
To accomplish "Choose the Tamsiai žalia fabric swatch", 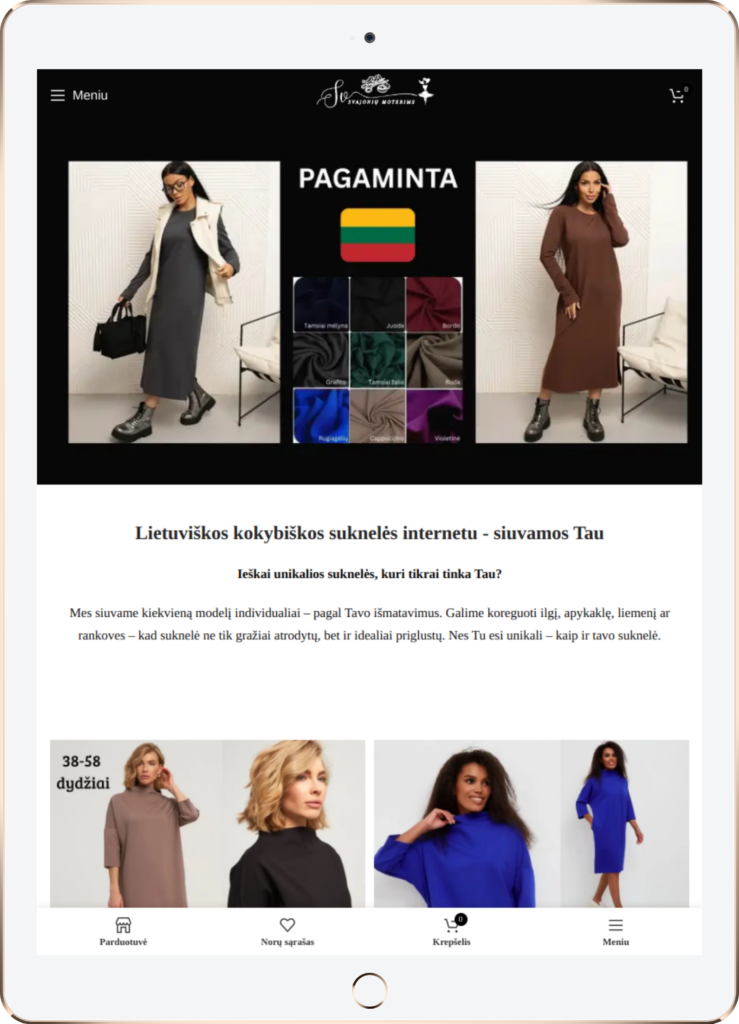I will pyautogui.click(x=378, y=360).
